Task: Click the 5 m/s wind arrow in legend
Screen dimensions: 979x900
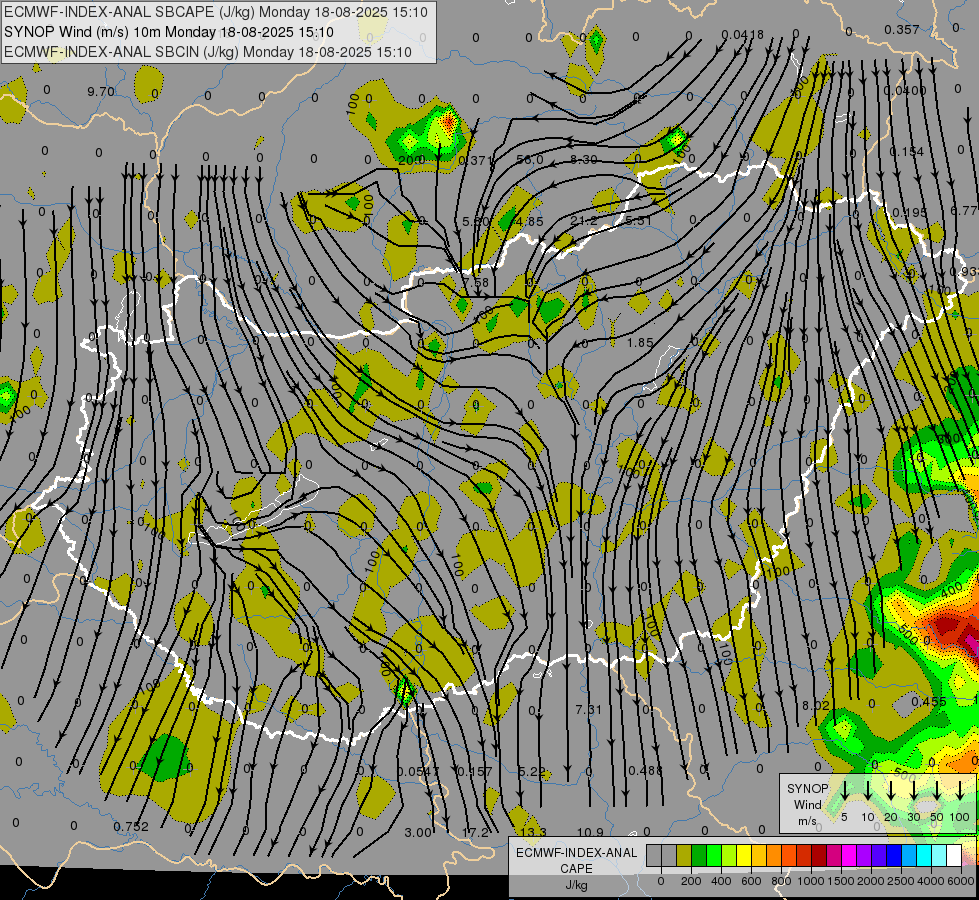Action: [844, 791]
